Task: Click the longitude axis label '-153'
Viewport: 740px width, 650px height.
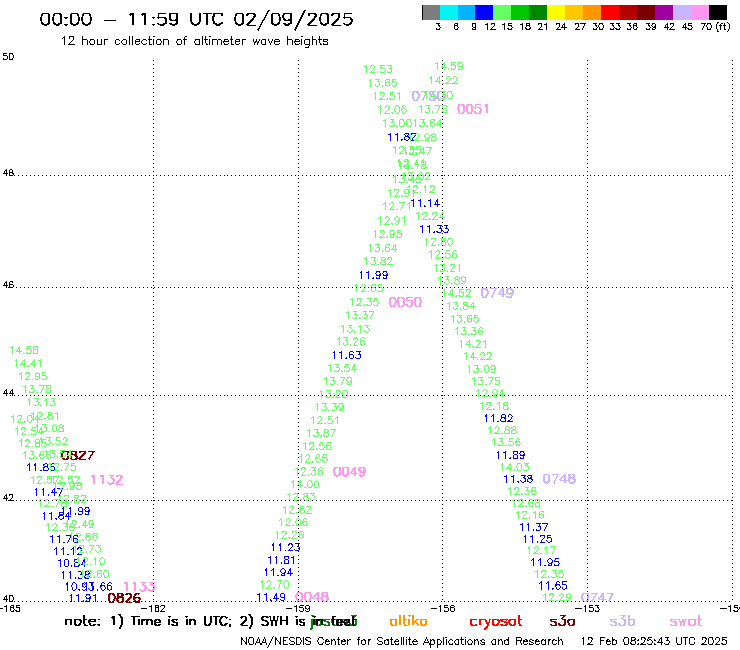Action: click(x=588, y=608)
